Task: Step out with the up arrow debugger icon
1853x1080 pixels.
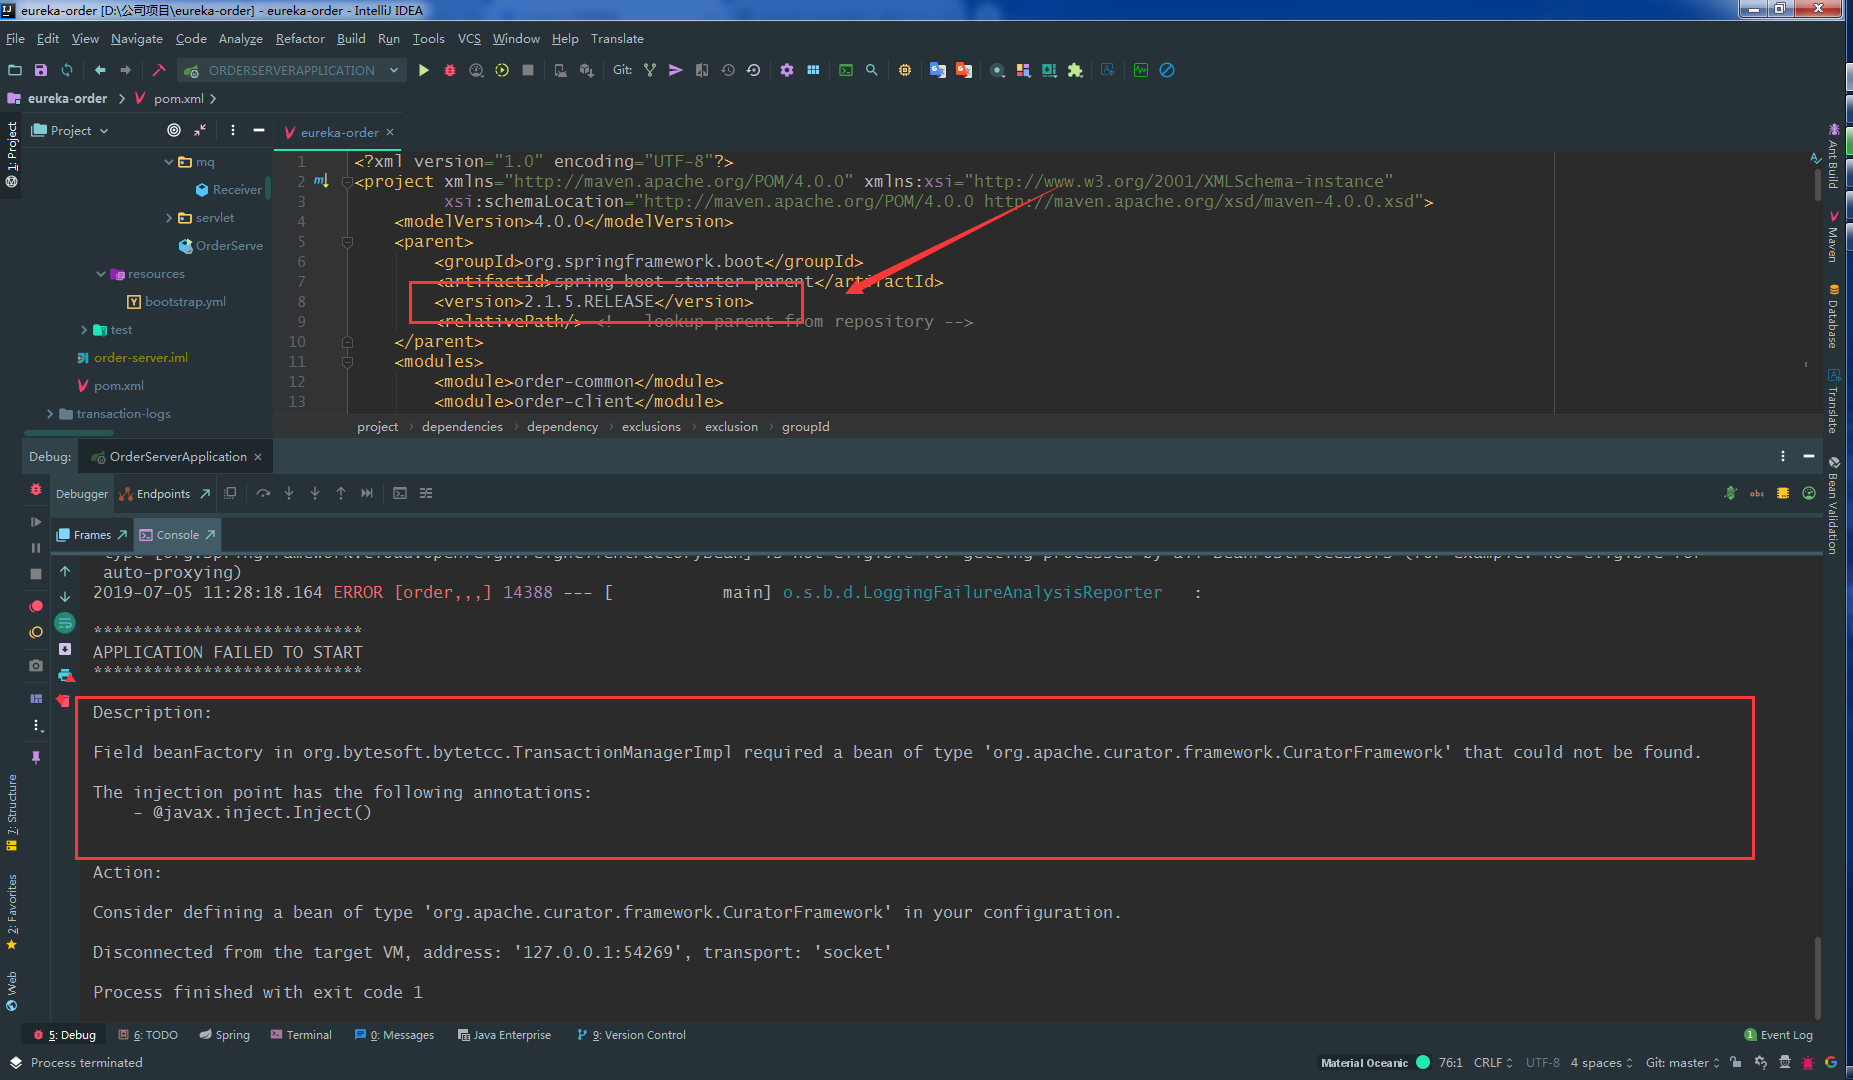Action: point(341,493)
